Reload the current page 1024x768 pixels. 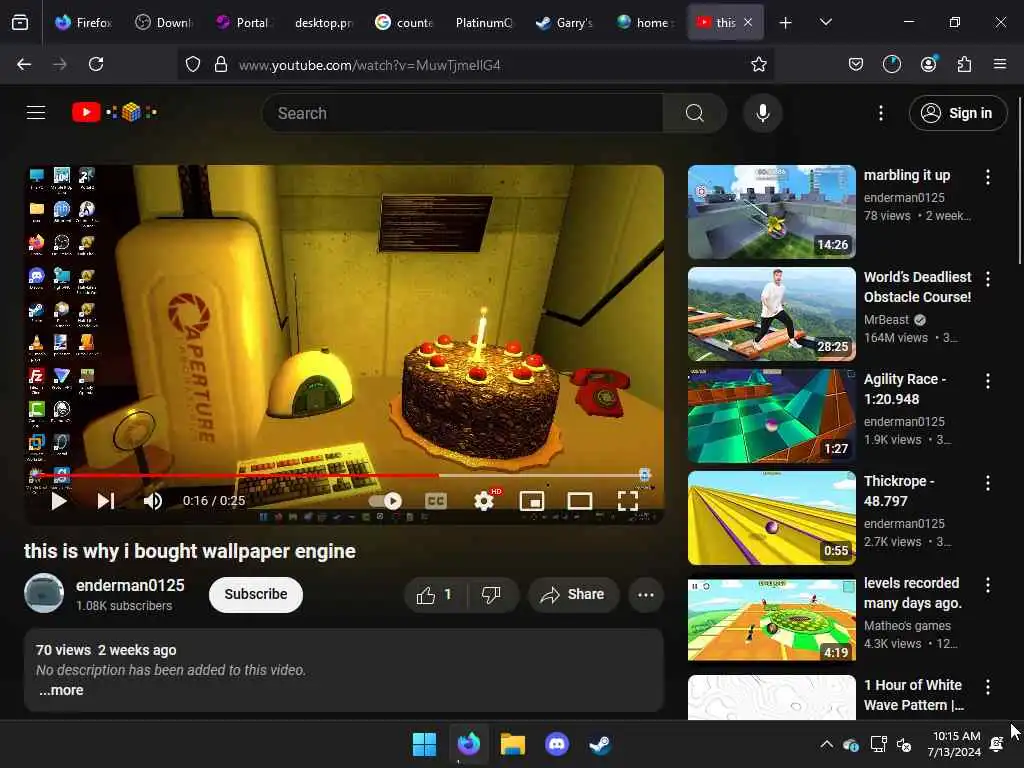96,64
